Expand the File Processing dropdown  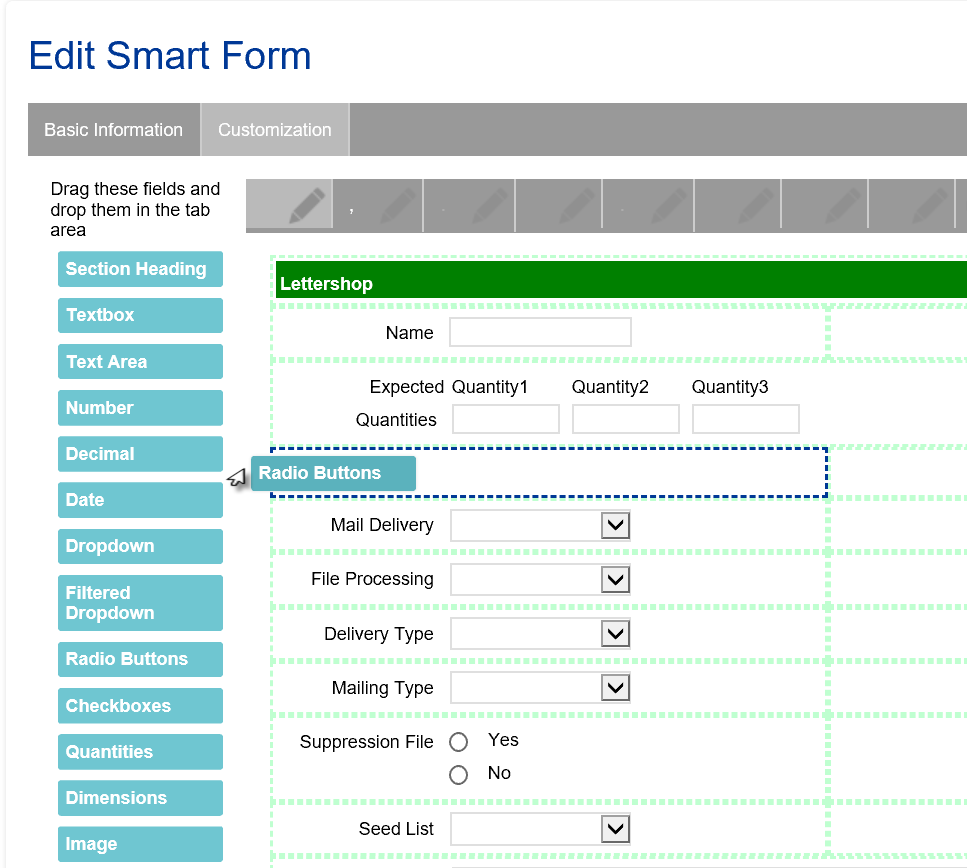click(615, 580)
